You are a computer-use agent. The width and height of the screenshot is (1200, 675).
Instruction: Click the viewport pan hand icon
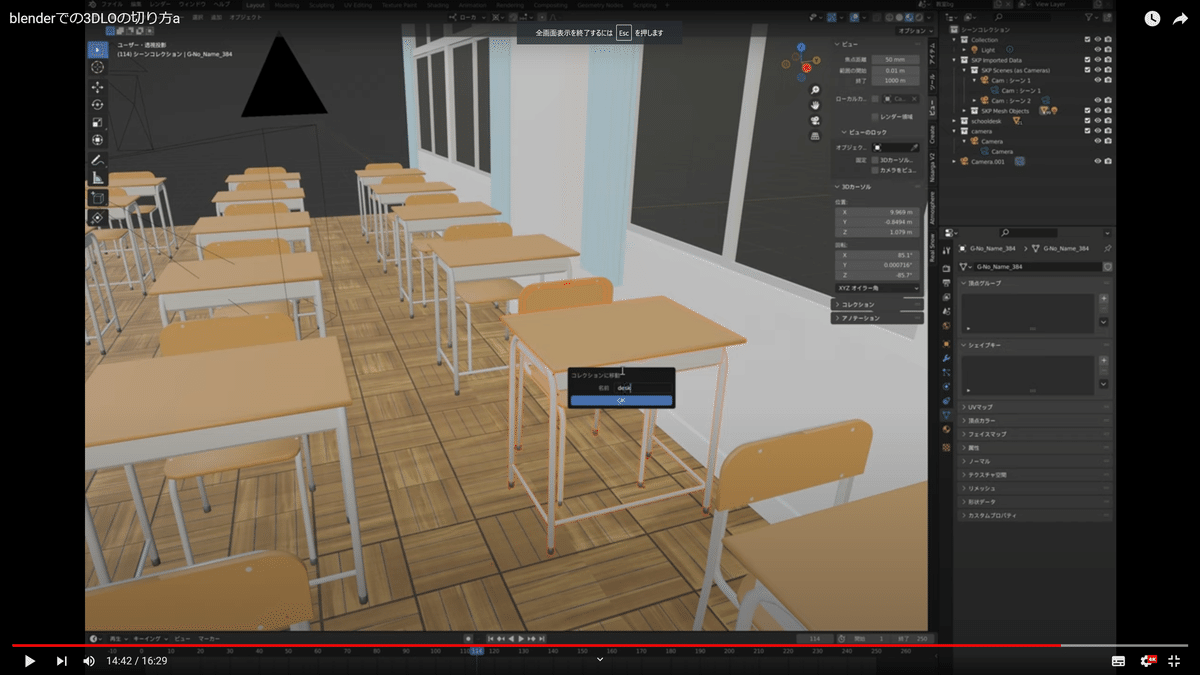click(815, 105)
